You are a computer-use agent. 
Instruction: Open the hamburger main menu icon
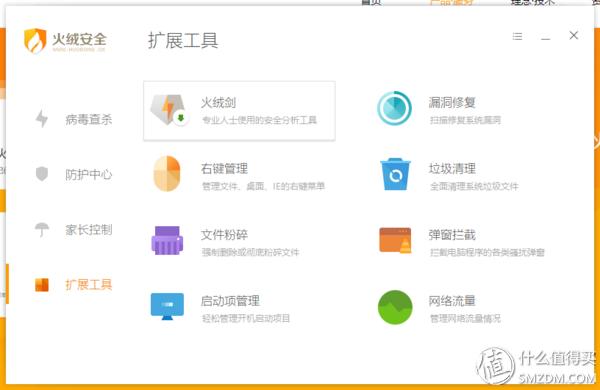pos(517,36)
